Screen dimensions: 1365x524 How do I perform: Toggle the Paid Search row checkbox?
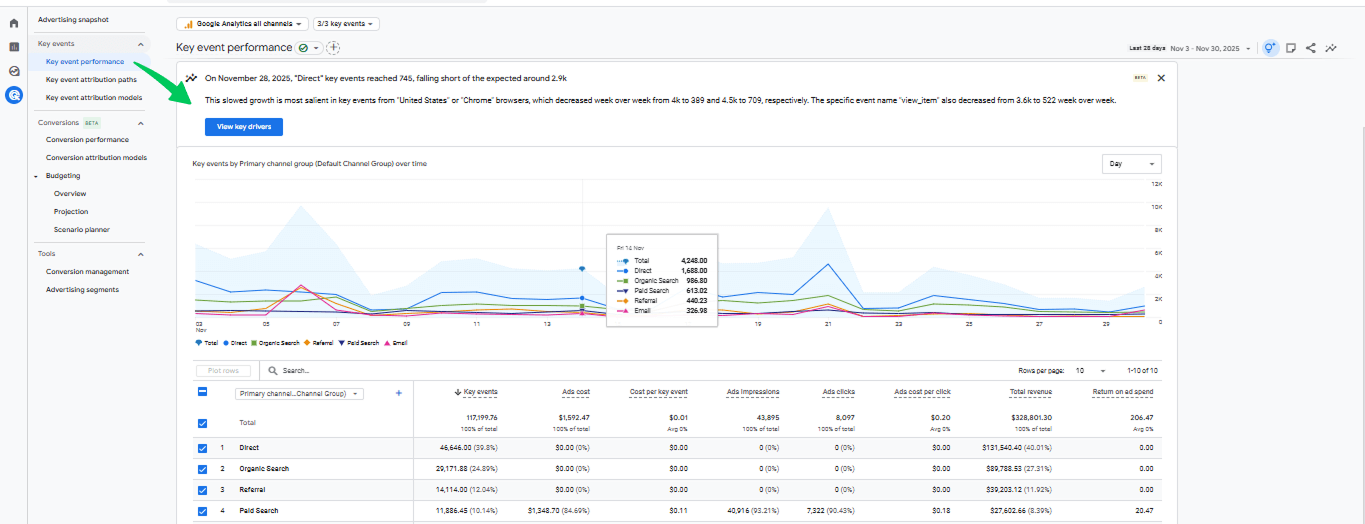tap(203, 511)
